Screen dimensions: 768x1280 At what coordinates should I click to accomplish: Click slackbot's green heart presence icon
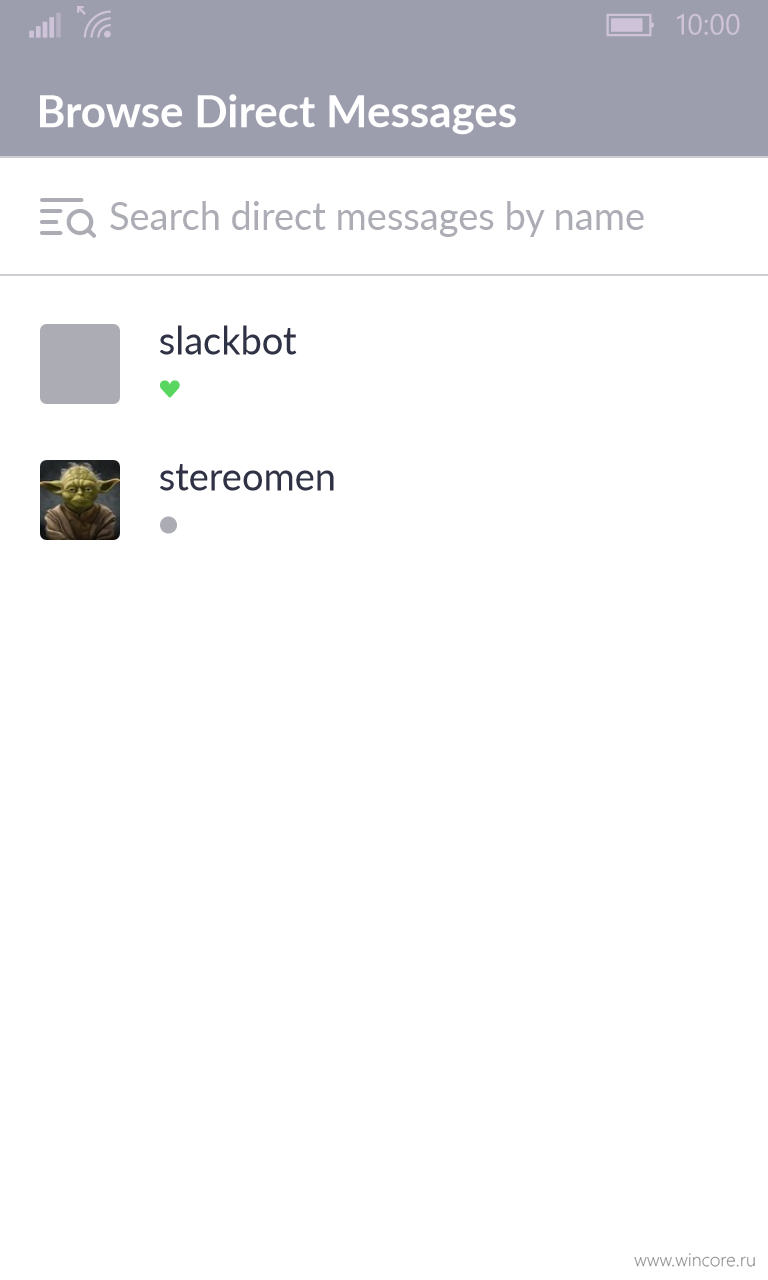(169, 389)
